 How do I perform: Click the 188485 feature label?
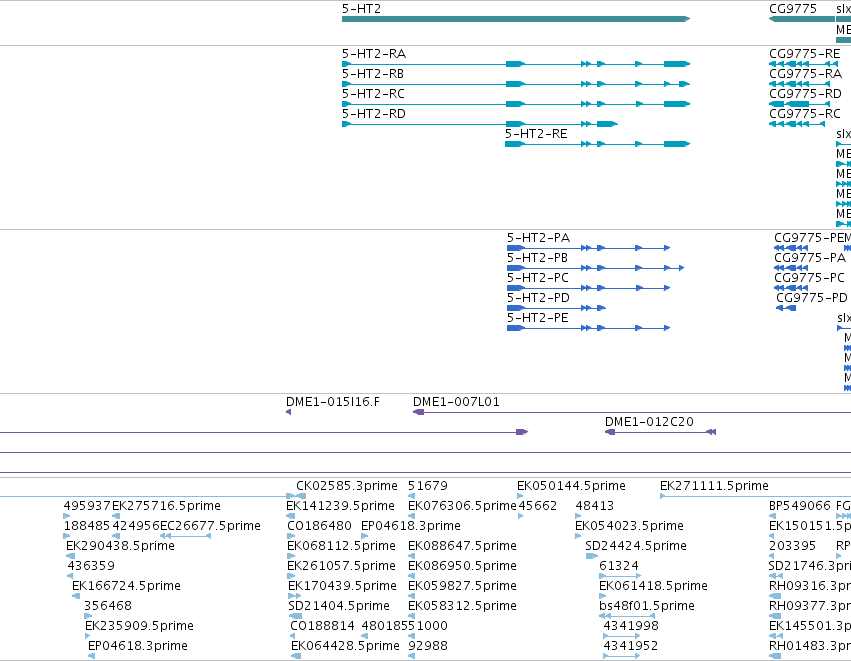click(87, 526)
